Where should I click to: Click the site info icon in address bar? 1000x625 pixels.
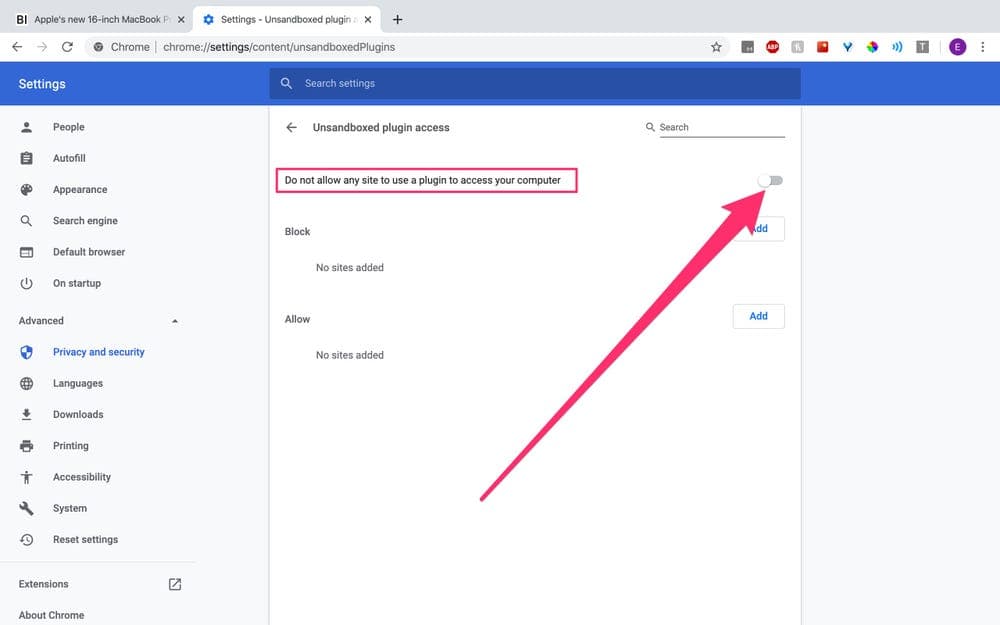[x=98, y=47]
